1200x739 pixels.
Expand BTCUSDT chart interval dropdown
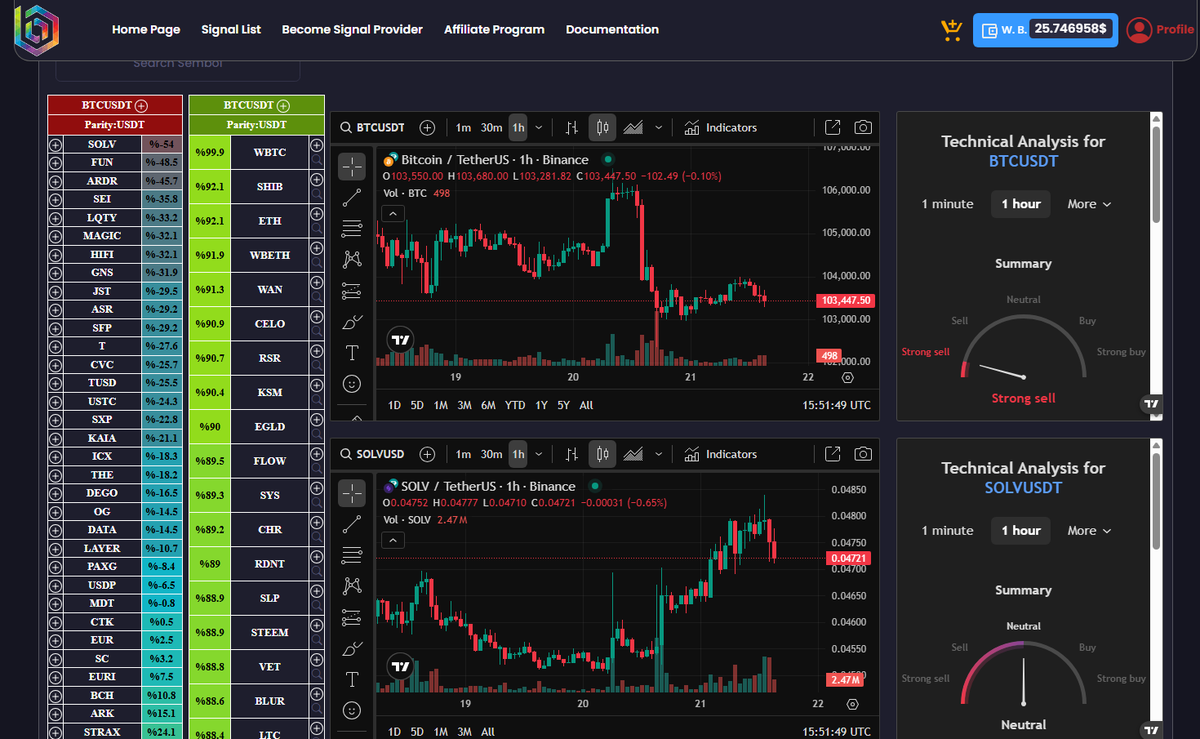tap(540, 127)
